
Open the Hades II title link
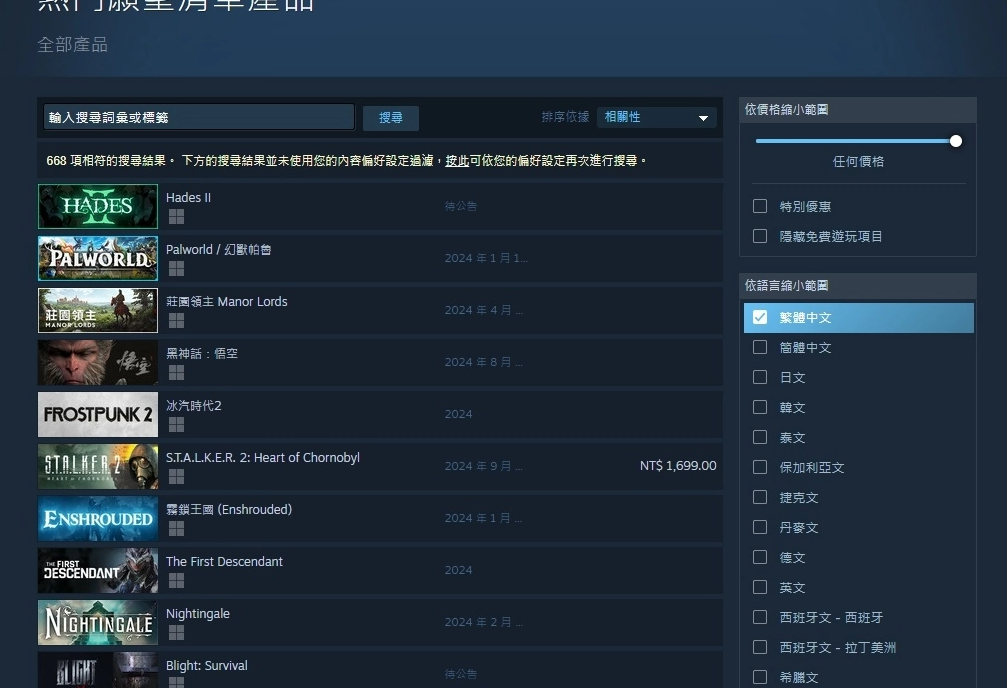(x=188, y=197)
